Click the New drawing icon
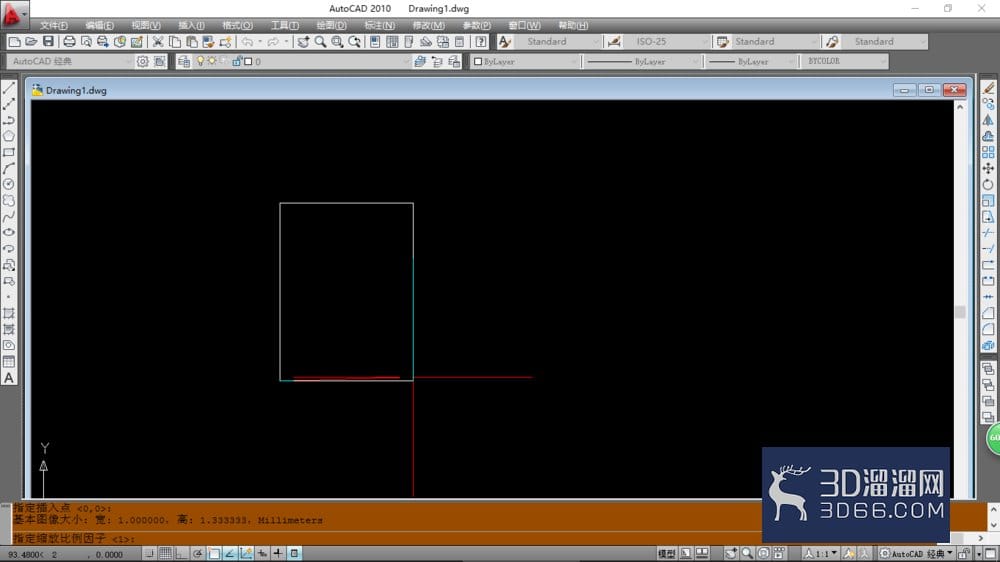 pos(15,41)
